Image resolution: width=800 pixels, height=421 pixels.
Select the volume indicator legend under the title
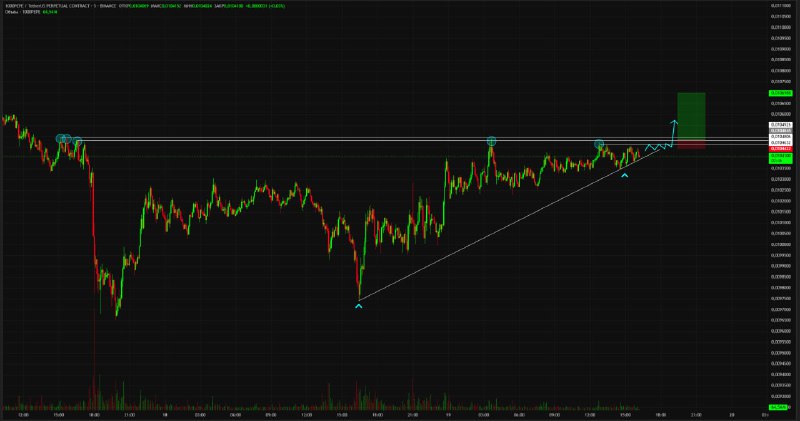[31, 11]
